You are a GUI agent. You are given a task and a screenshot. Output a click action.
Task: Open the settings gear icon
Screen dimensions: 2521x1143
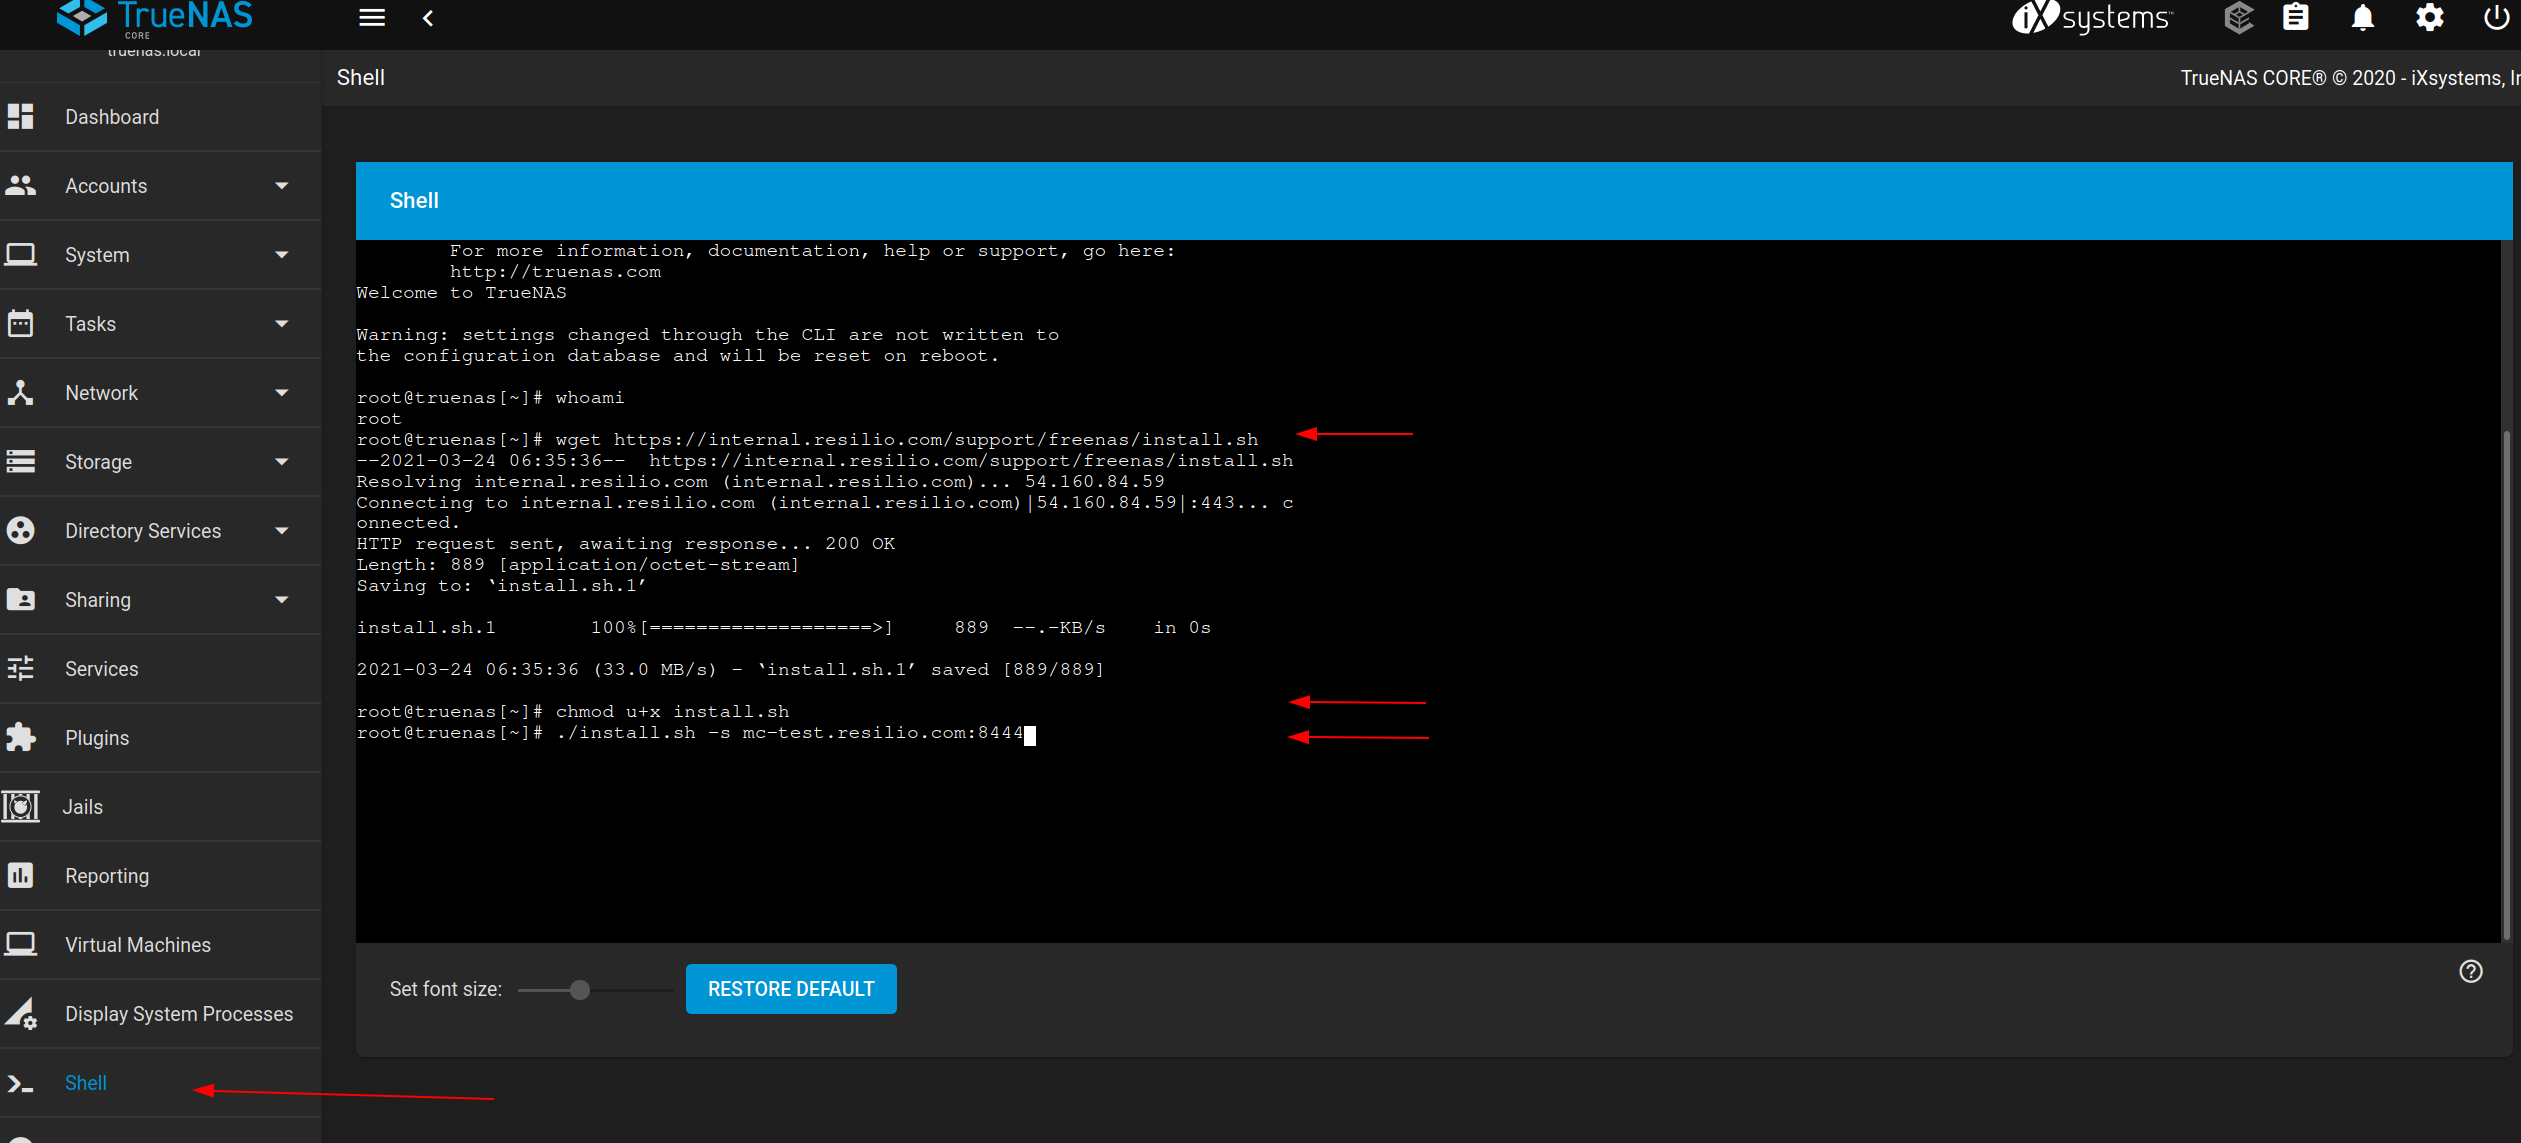click(2429, 17)
